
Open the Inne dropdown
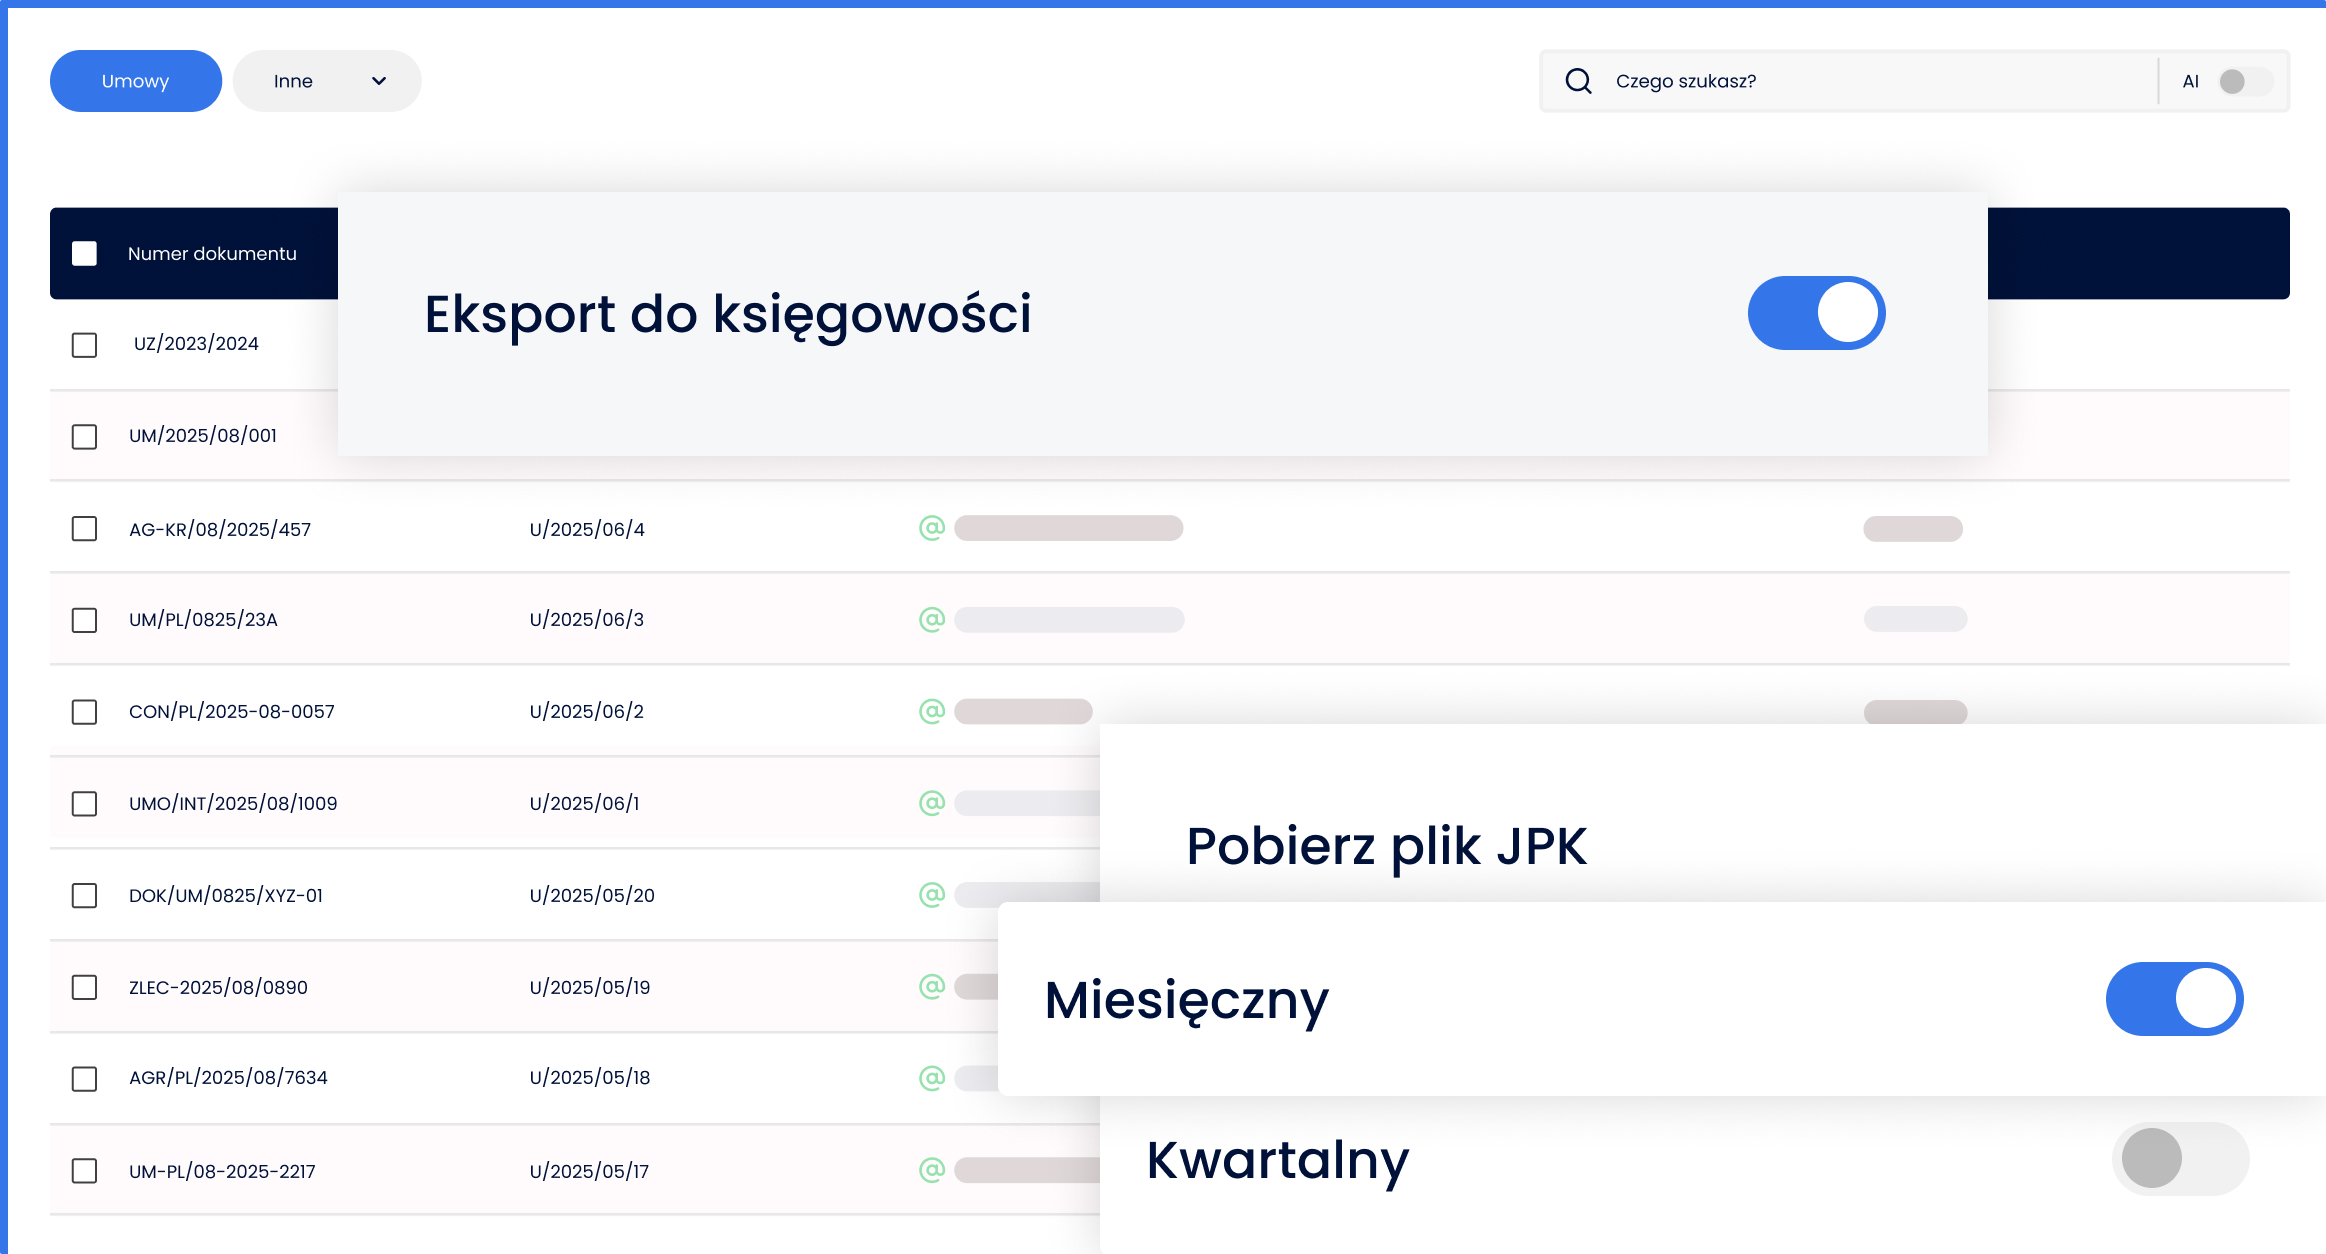[x=327, y=81]
